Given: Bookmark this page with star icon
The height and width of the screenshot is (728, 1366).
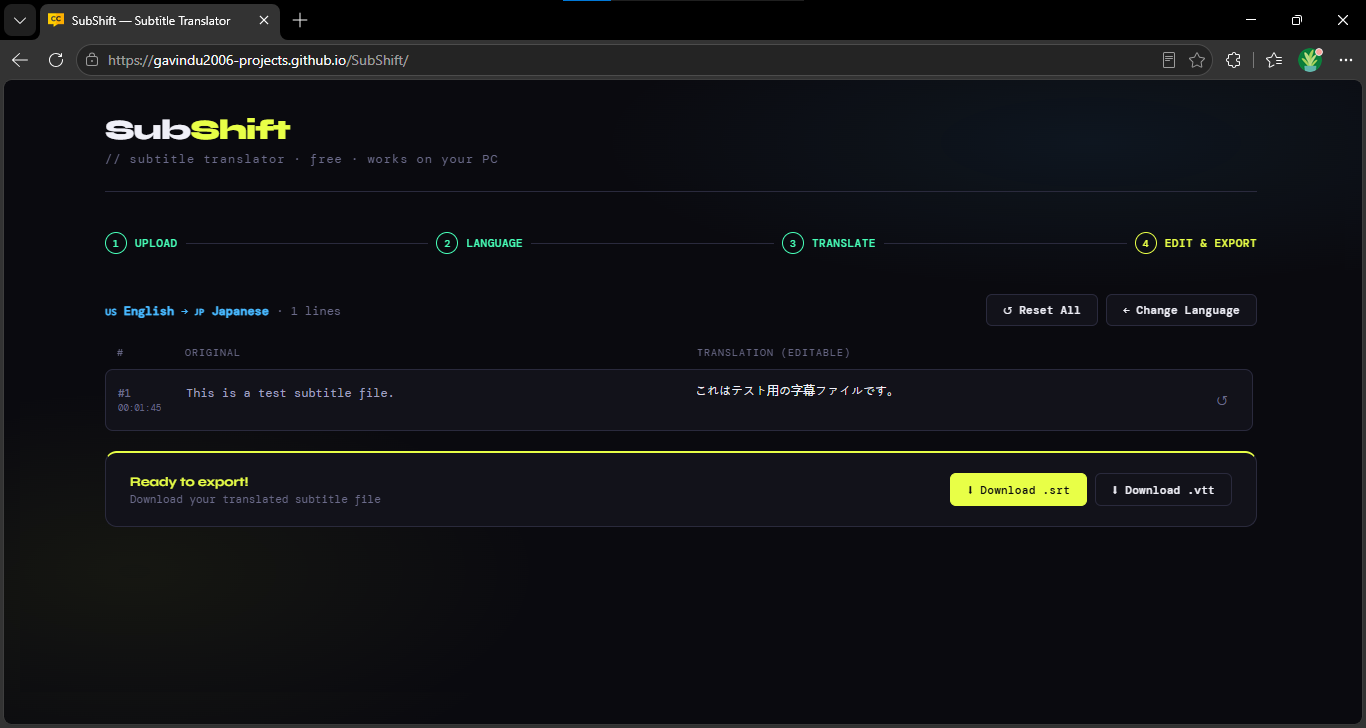Looking at the screenshot, I should [x=1196, y=60].
